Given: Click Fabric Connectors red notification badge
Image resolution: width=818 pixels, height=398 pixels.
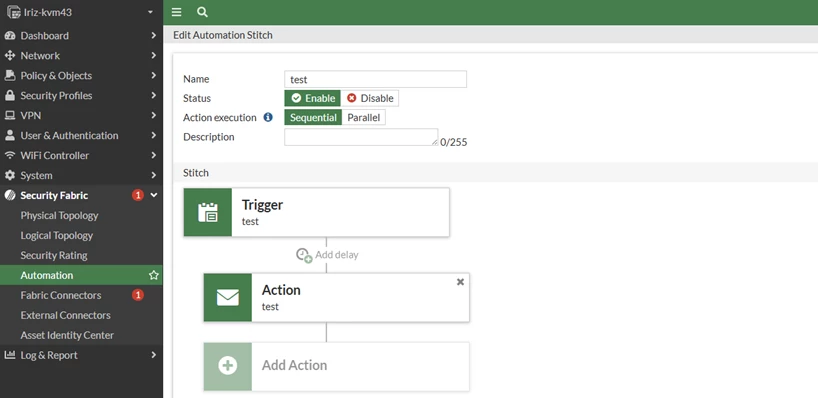Looking at the screenshot, I should [138, 295].
